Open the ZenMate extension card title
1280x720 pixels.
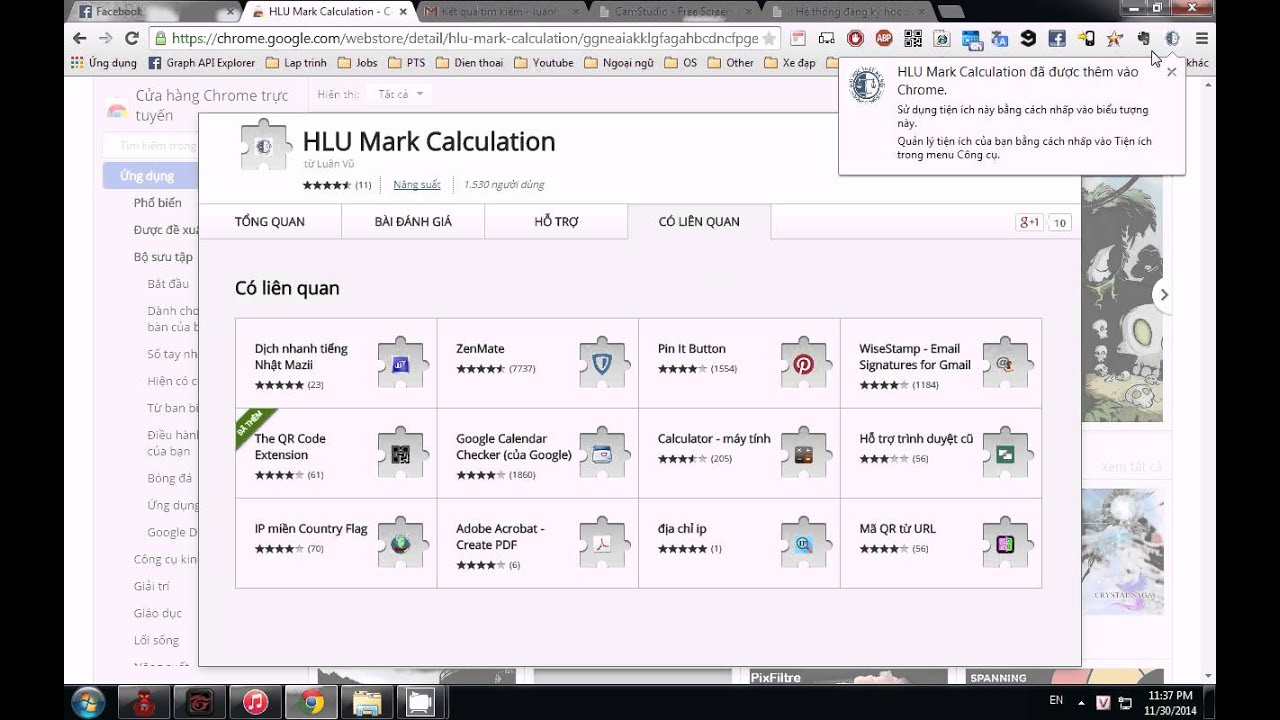coord(480,349)
